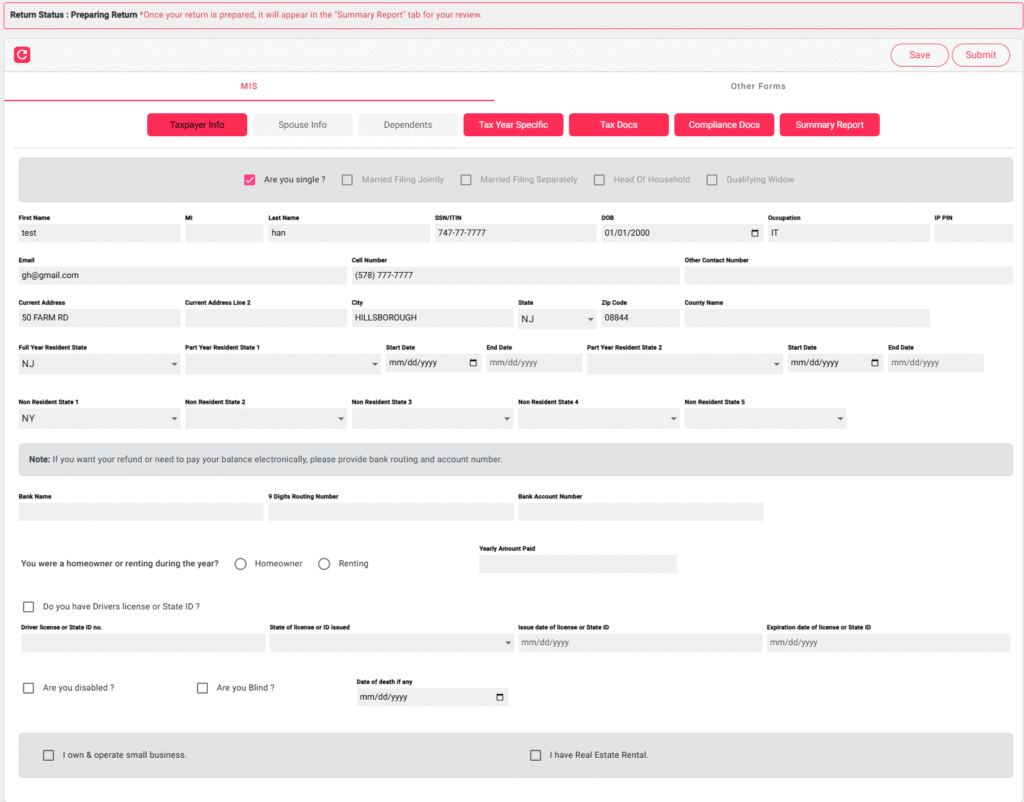This screenshot has width=1024, height=802.
Task: Check the 'Are you single ?' checkbox
Action: (x=250, y=180)
